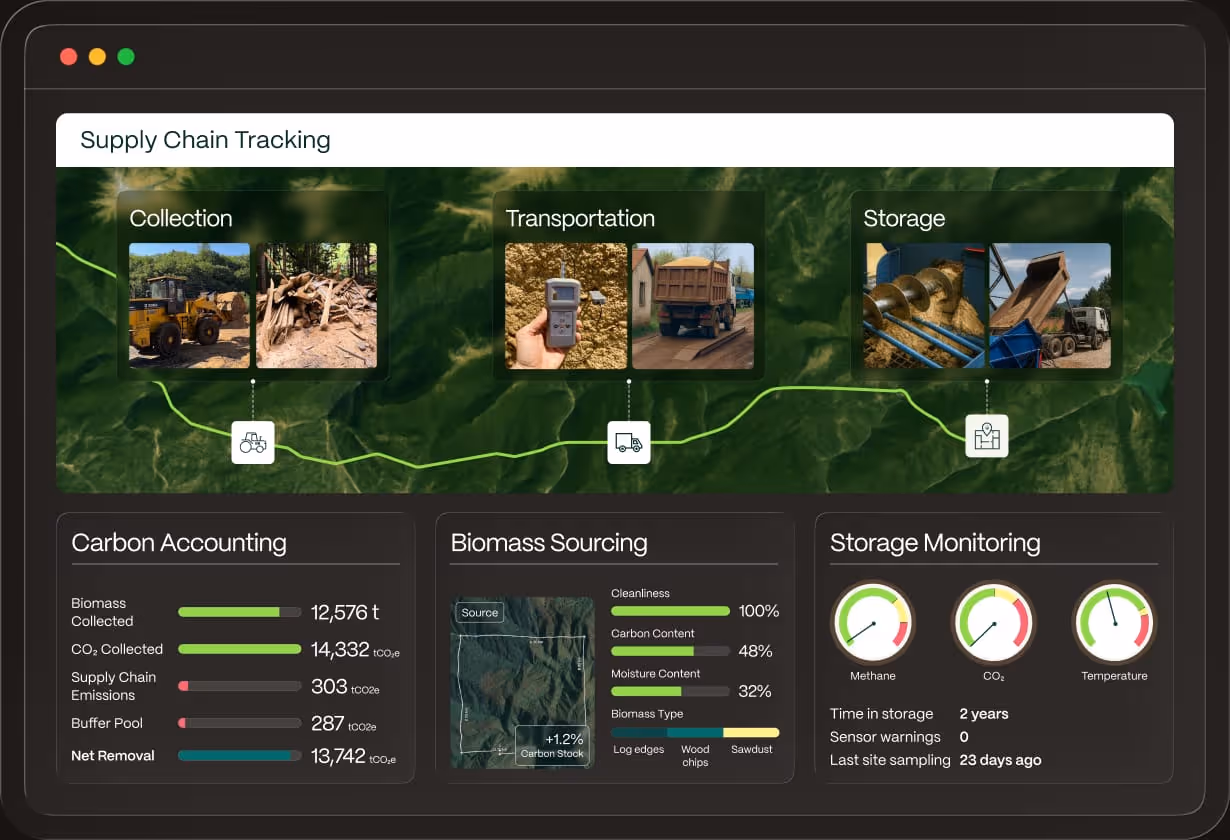Viewport: 1230px width, 840px height.
Task: Click the 303 tCO2e emissions value
Action: [345, 687]
